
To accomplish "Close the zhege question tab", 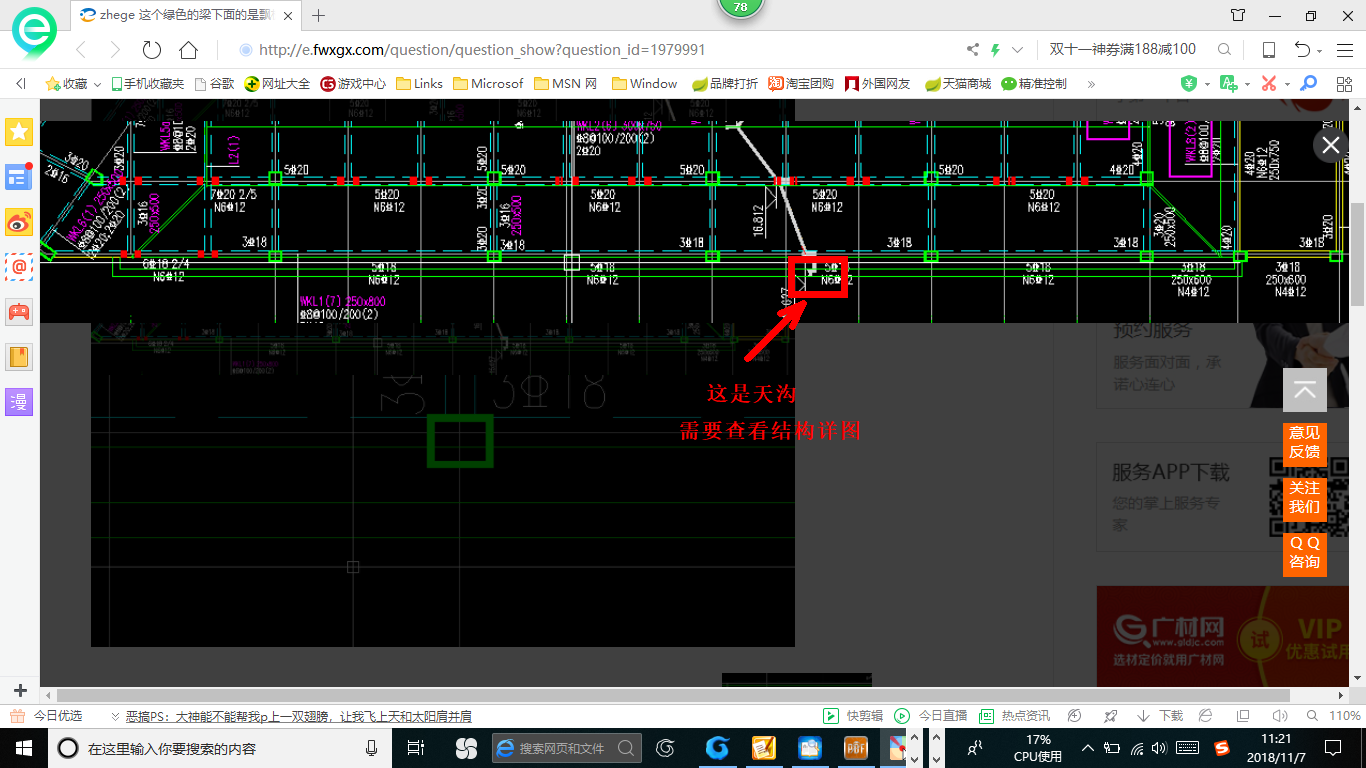I will point(290,15).
